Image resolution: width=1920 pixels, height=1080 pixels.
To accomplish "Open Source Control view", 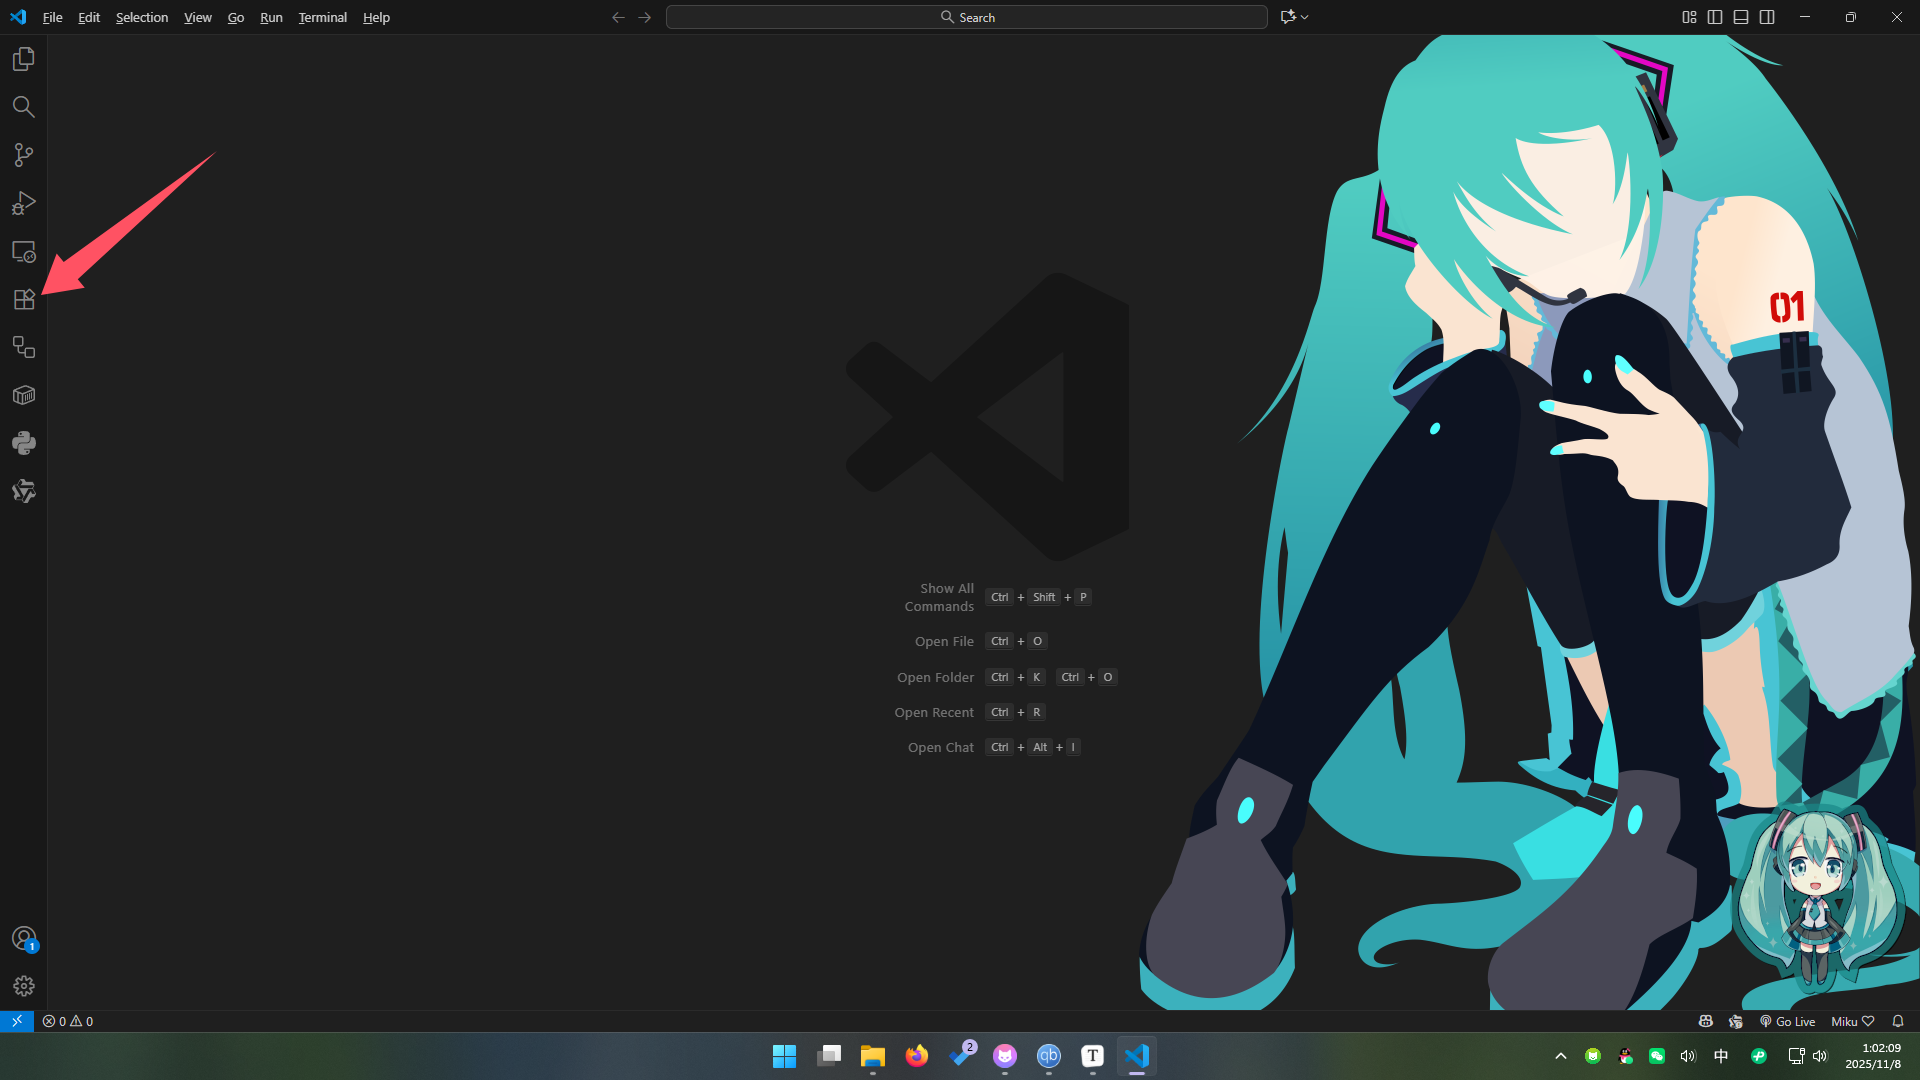I will click(x=24, y=155).
